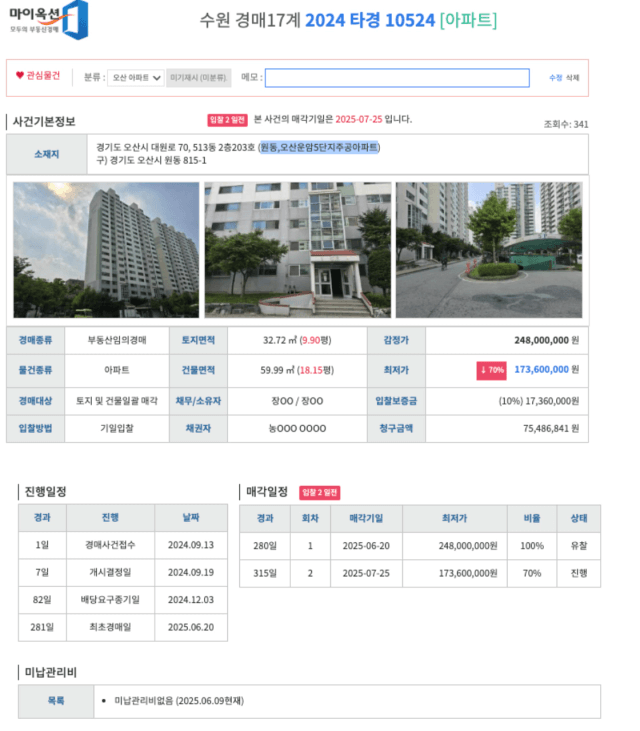
Task: Click the 경매사건접수 row date 2024.09.13
Action: [x=191, y=545]
